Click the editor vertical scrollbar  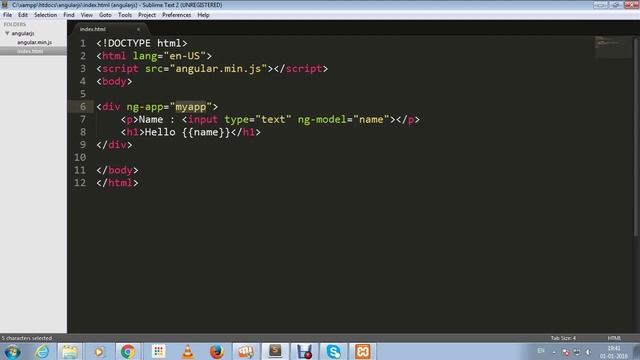click(636, 137)
